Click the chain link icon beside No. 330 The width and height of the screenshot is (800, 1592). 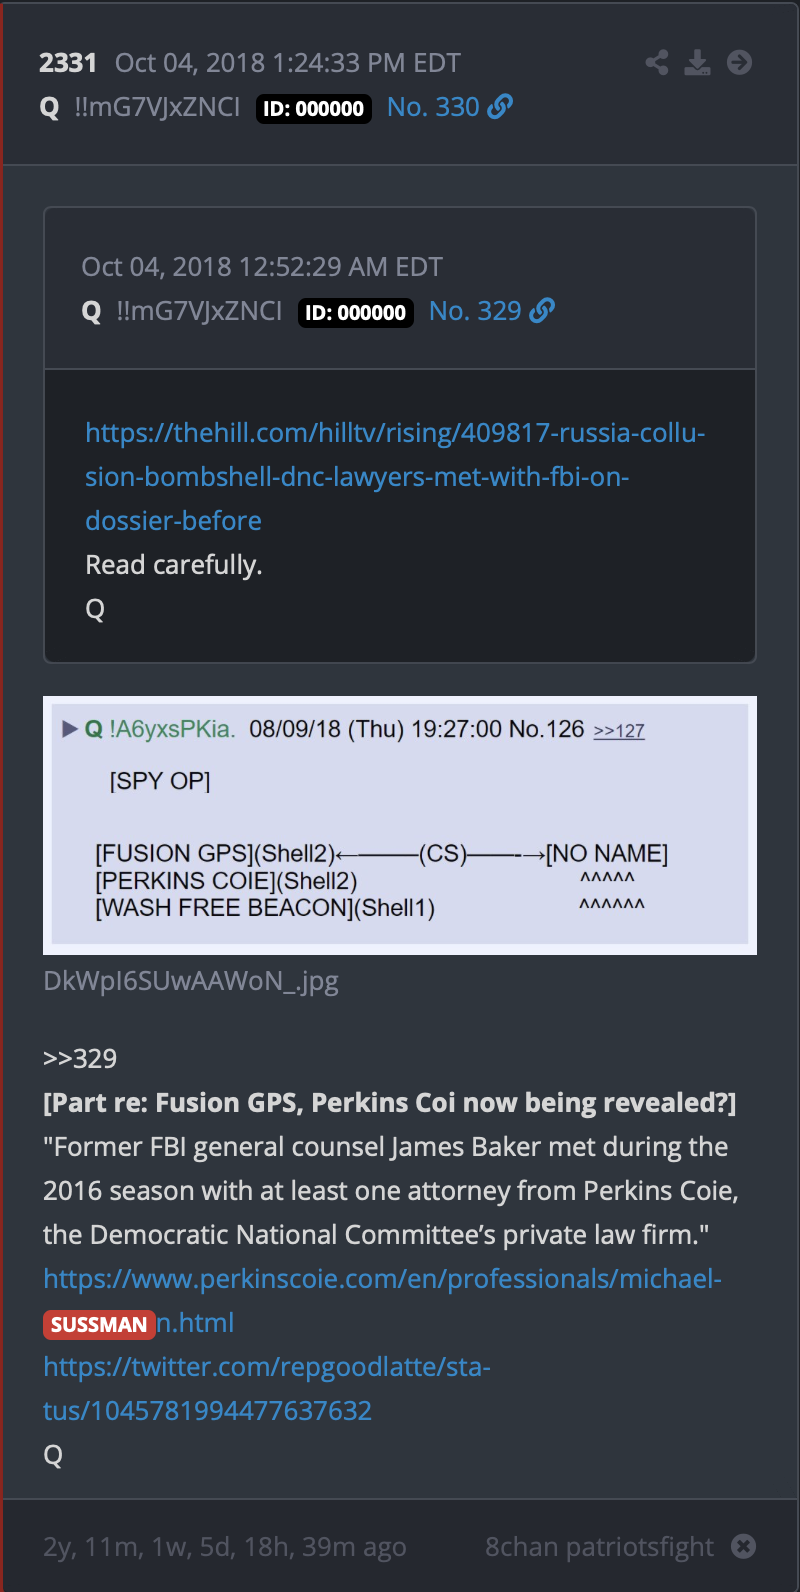[501, 106]
